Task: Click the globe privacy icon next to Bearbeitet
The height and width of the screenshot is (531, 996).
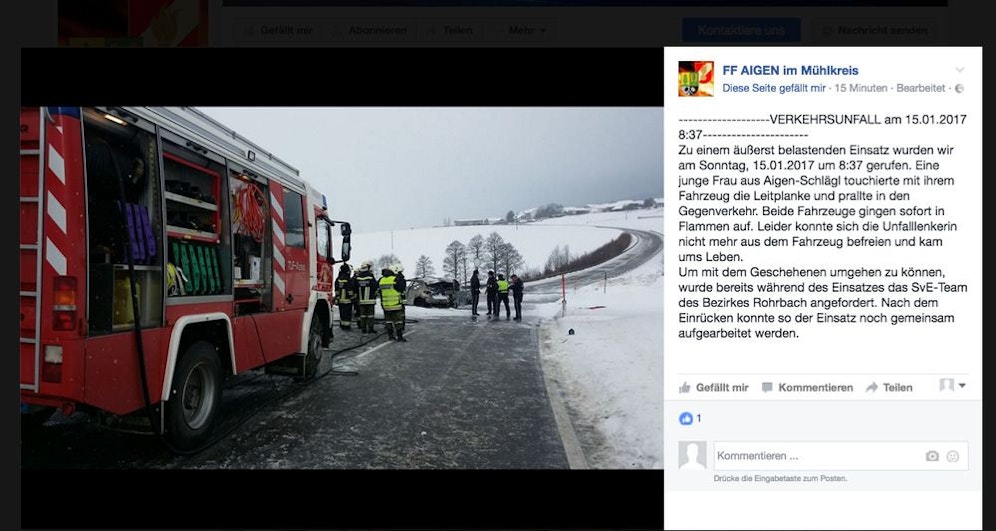Action: 959,88
